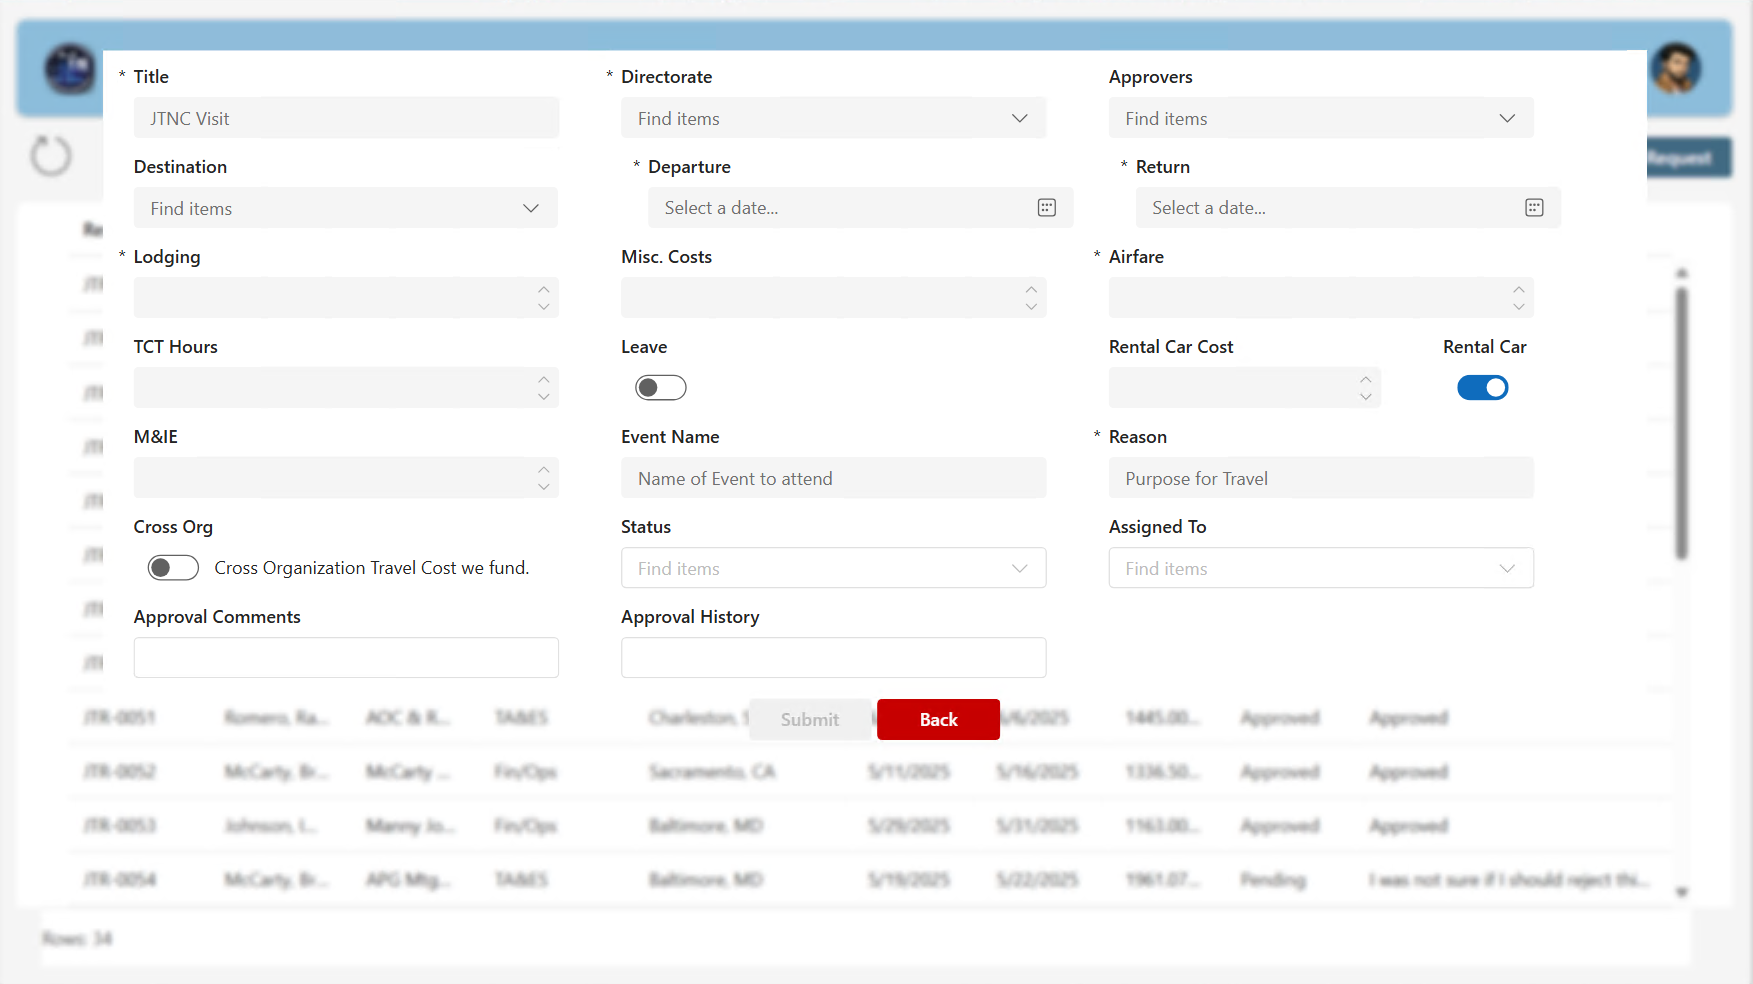Expand the Status dropdown
Screen dimensions: 1753x984
[1019, 567]
